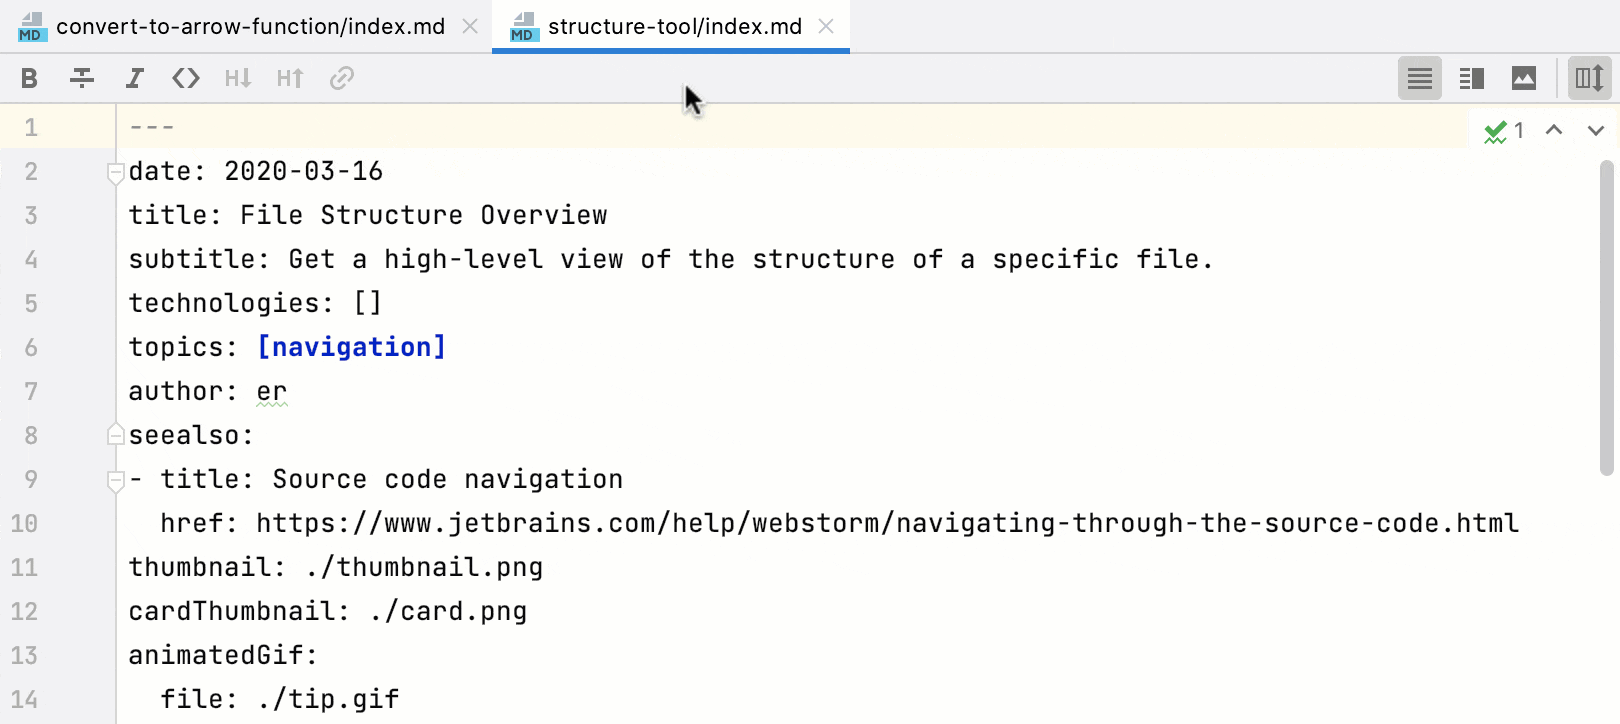Increase header level with H-up icon
Image resolution: width=1620 pixels, height=724 pixels.
[x=290, y=78]
